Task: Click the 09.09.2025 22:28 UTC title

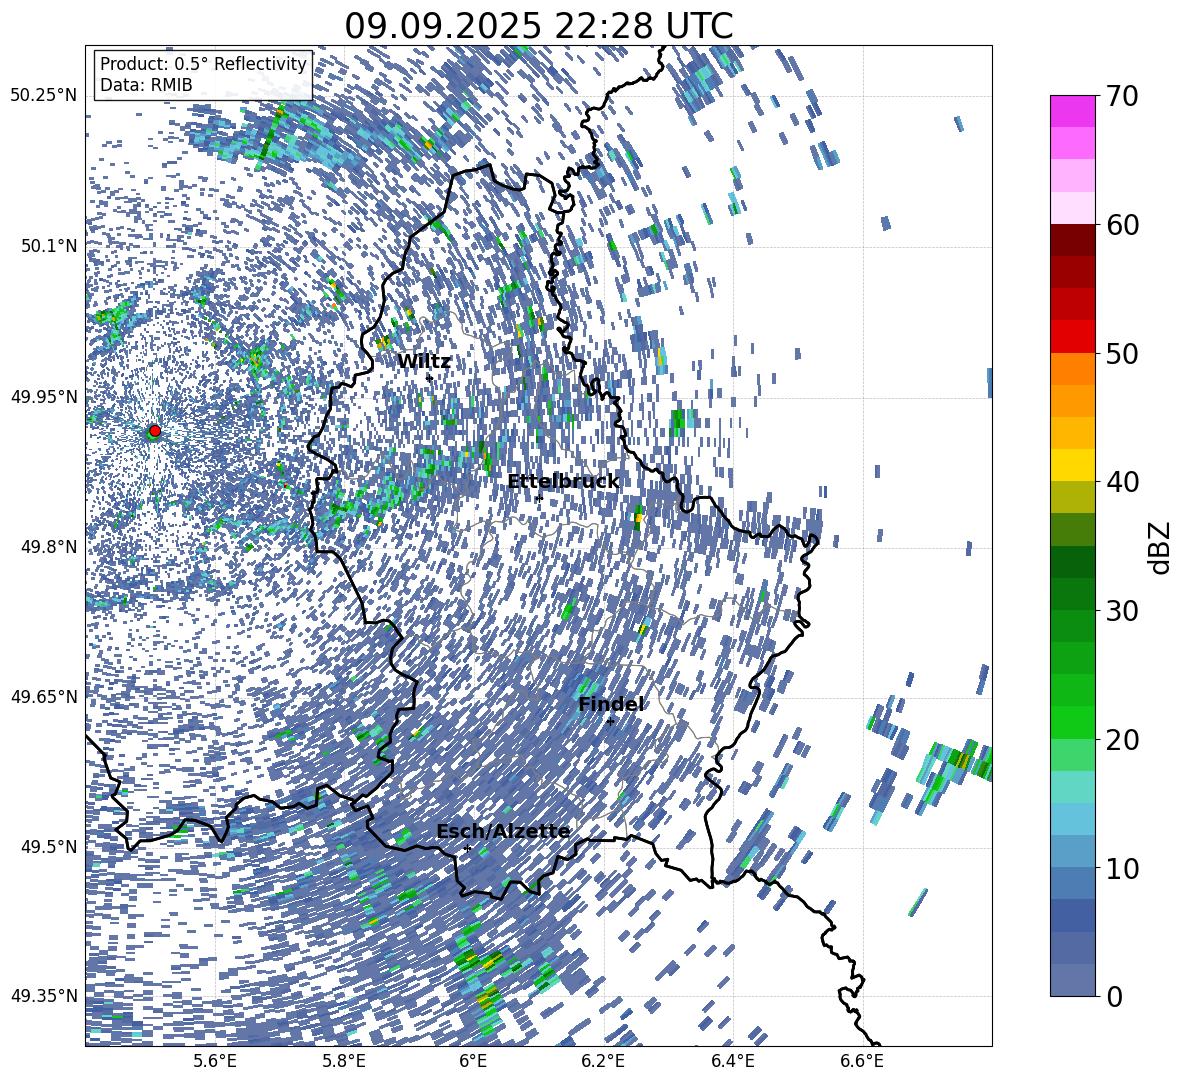Action: click(x=538, y=26)
